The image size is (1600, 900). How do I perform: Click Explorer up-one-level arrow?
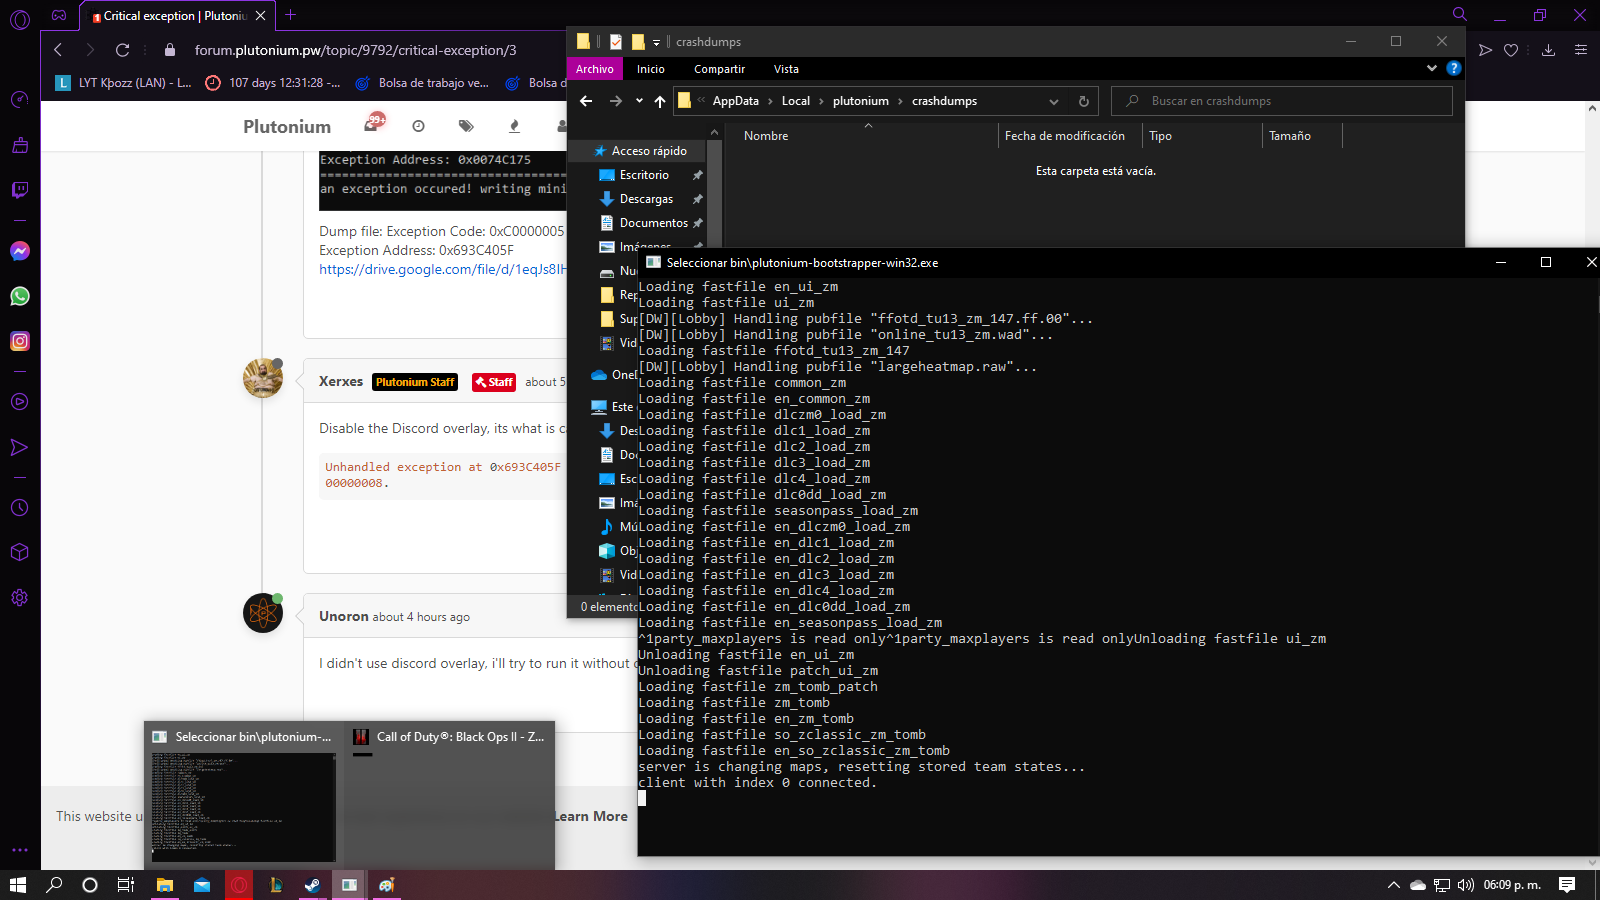(x=660, y=101)
